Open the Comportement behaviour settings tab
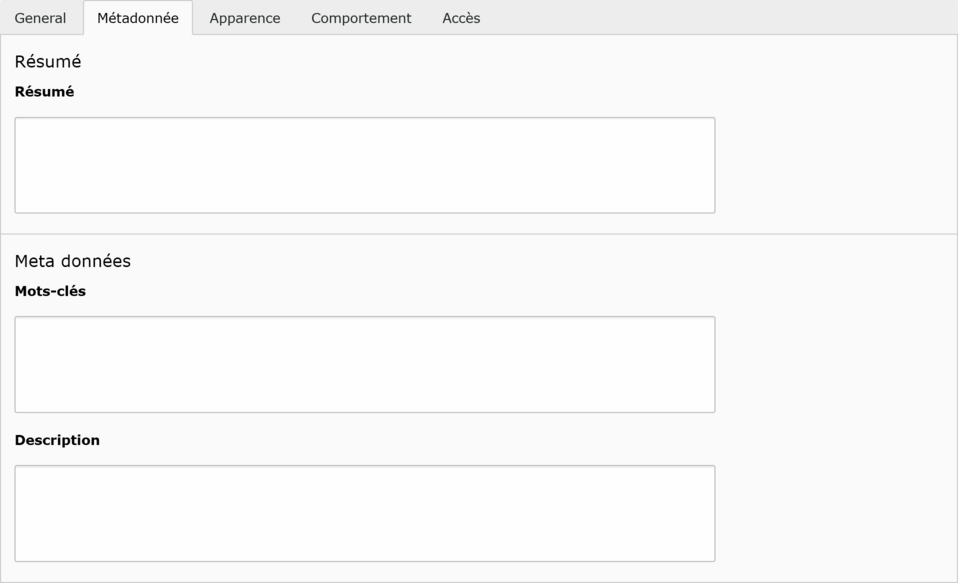The image size is (958, 583). 361,18
